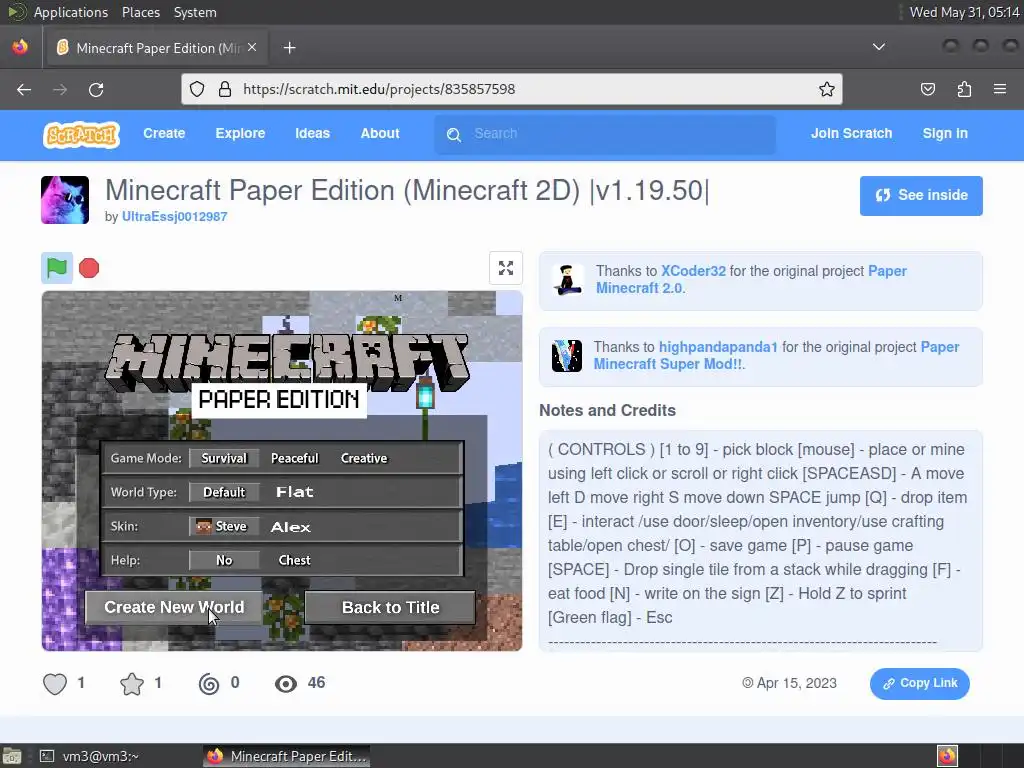The width and height of the screenshot is (1024, 768).
Task: Set Help option to No
Action: (x=224, y=560)
